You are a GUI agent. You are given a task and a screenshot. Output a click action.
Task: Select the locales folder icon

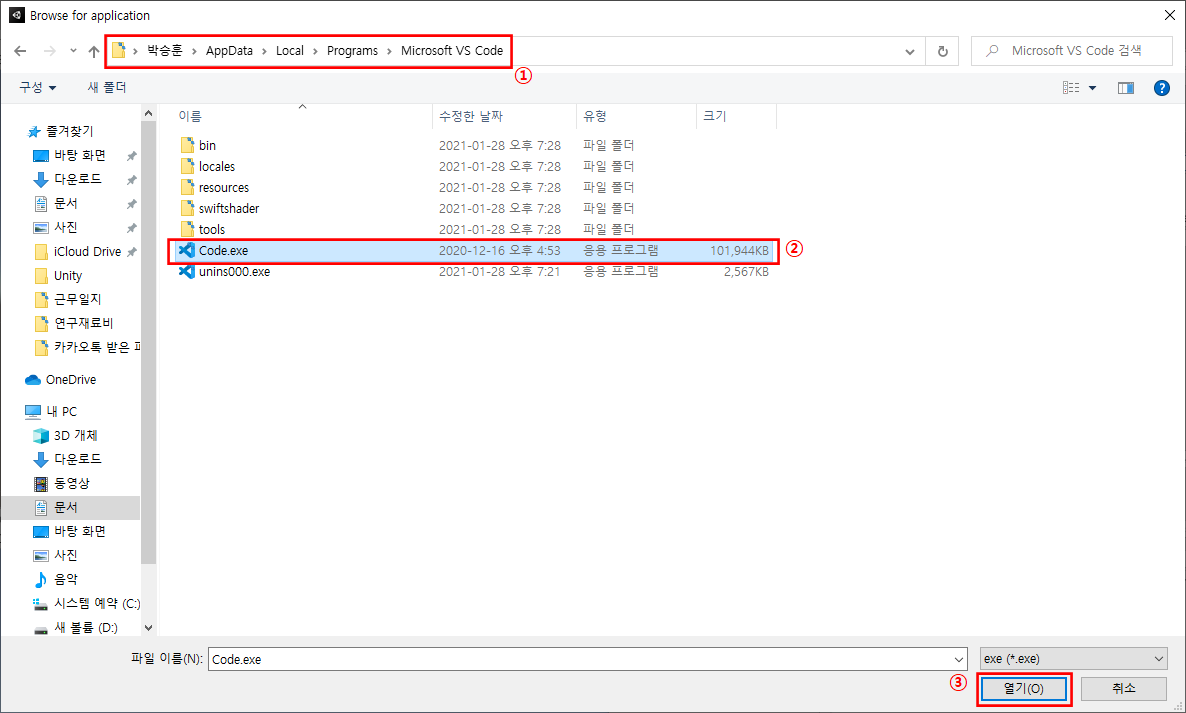click(x=187, y=166)
